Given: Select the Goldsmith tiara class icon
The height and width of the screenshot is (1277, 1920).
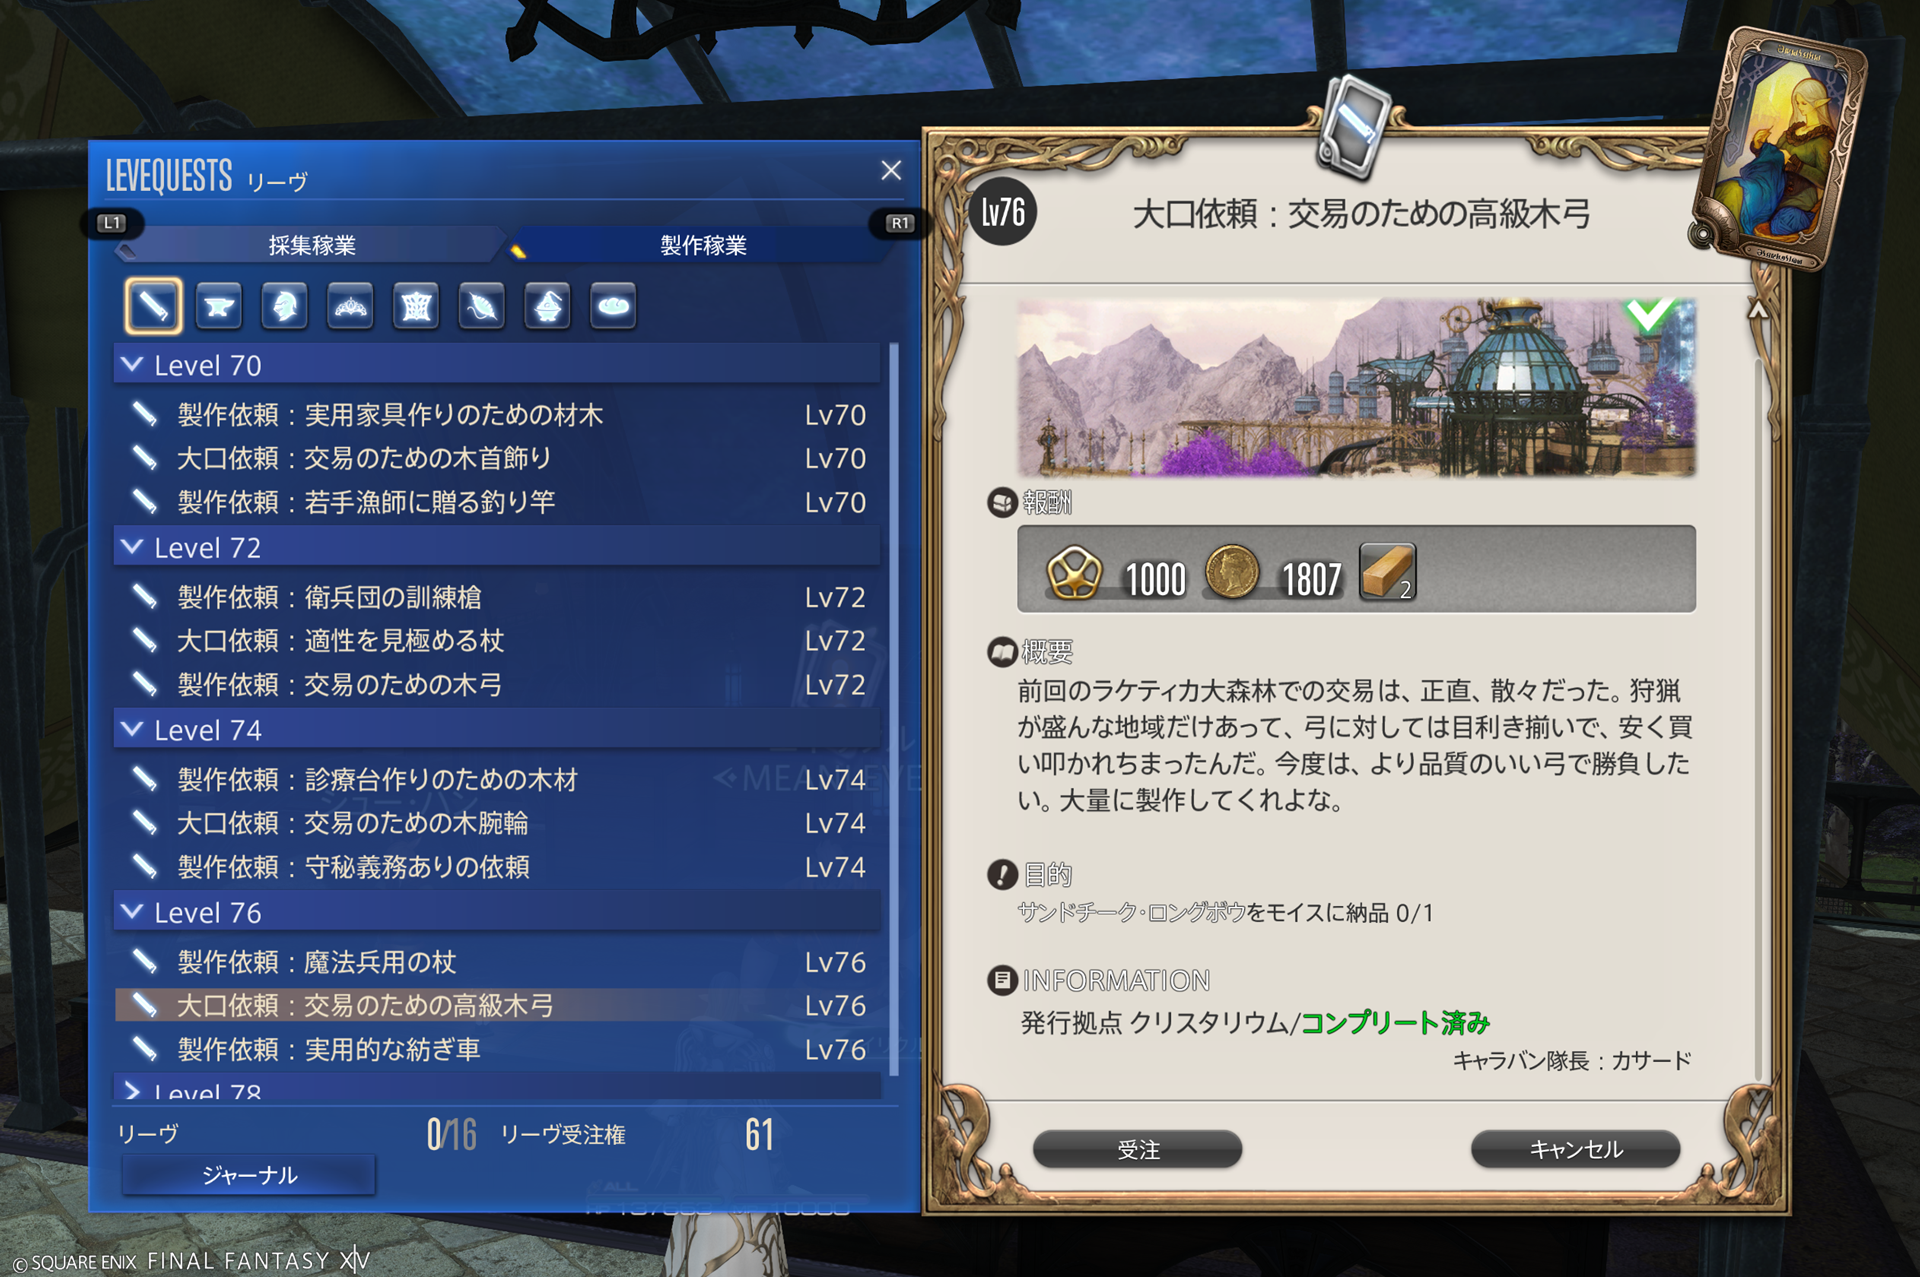Looking at the screenshot, I should pyautogui.click(x=350, y=306).
